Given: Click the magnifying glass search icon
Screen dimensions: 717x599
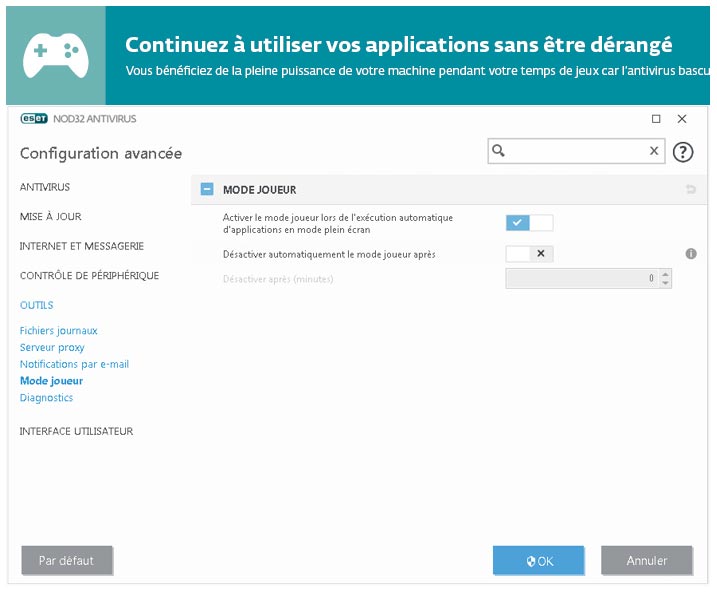Looking at the screenshot, I should [499, 151].
